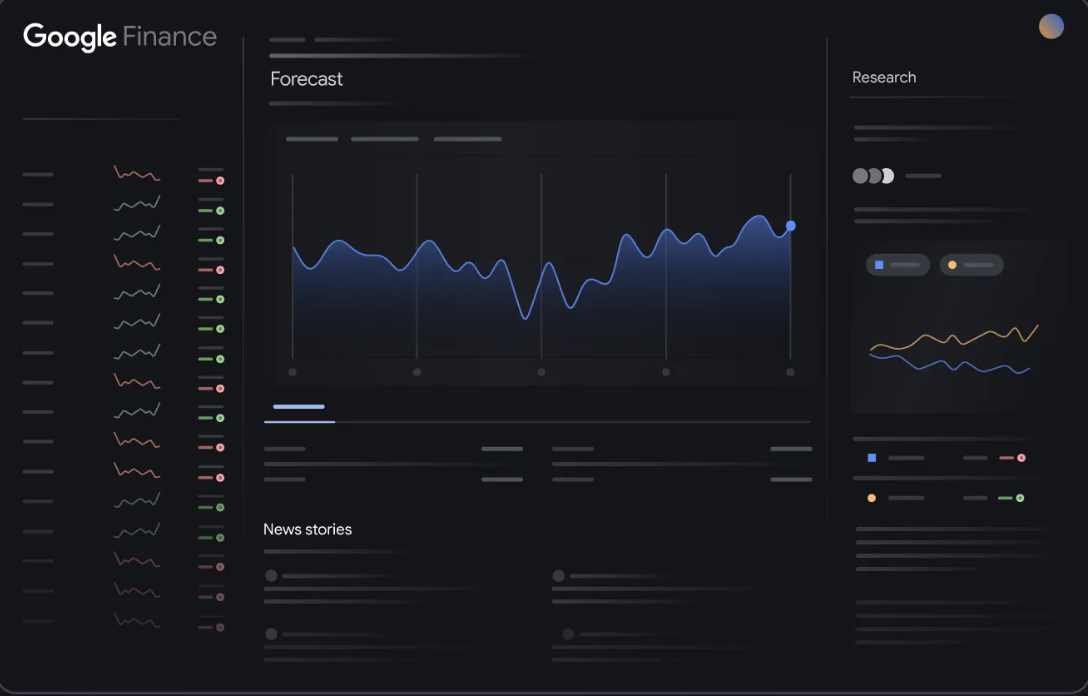The image size is (1088, 696).
Task: Click the blue endpoint marker on the forecast chart
Action: pos(791,226)
